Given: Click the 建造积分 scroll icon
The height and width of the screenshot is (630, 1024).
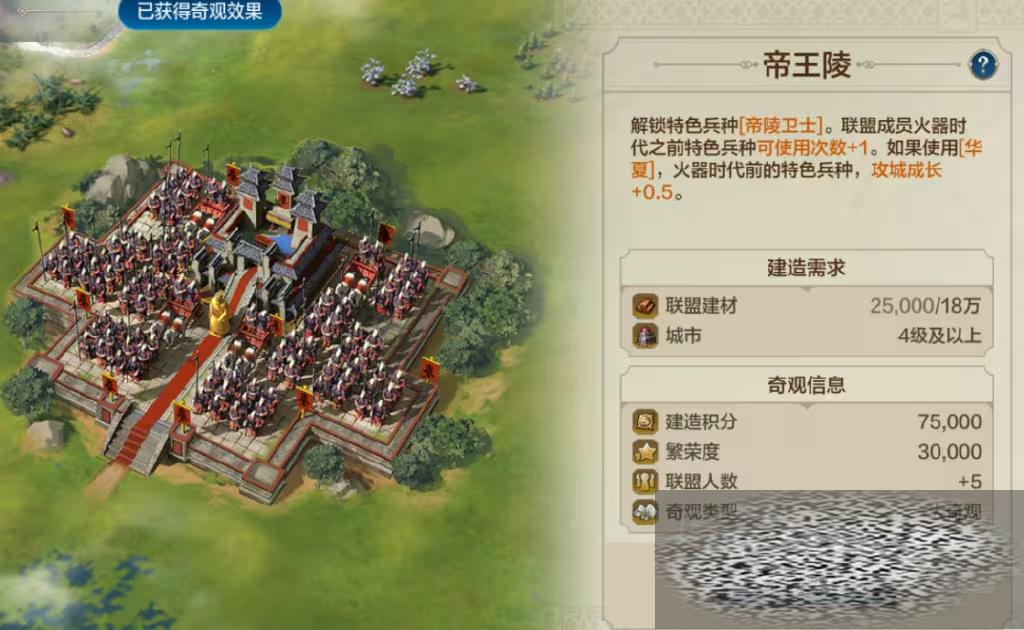Looking at the screenshot, I should click(645, 421).
